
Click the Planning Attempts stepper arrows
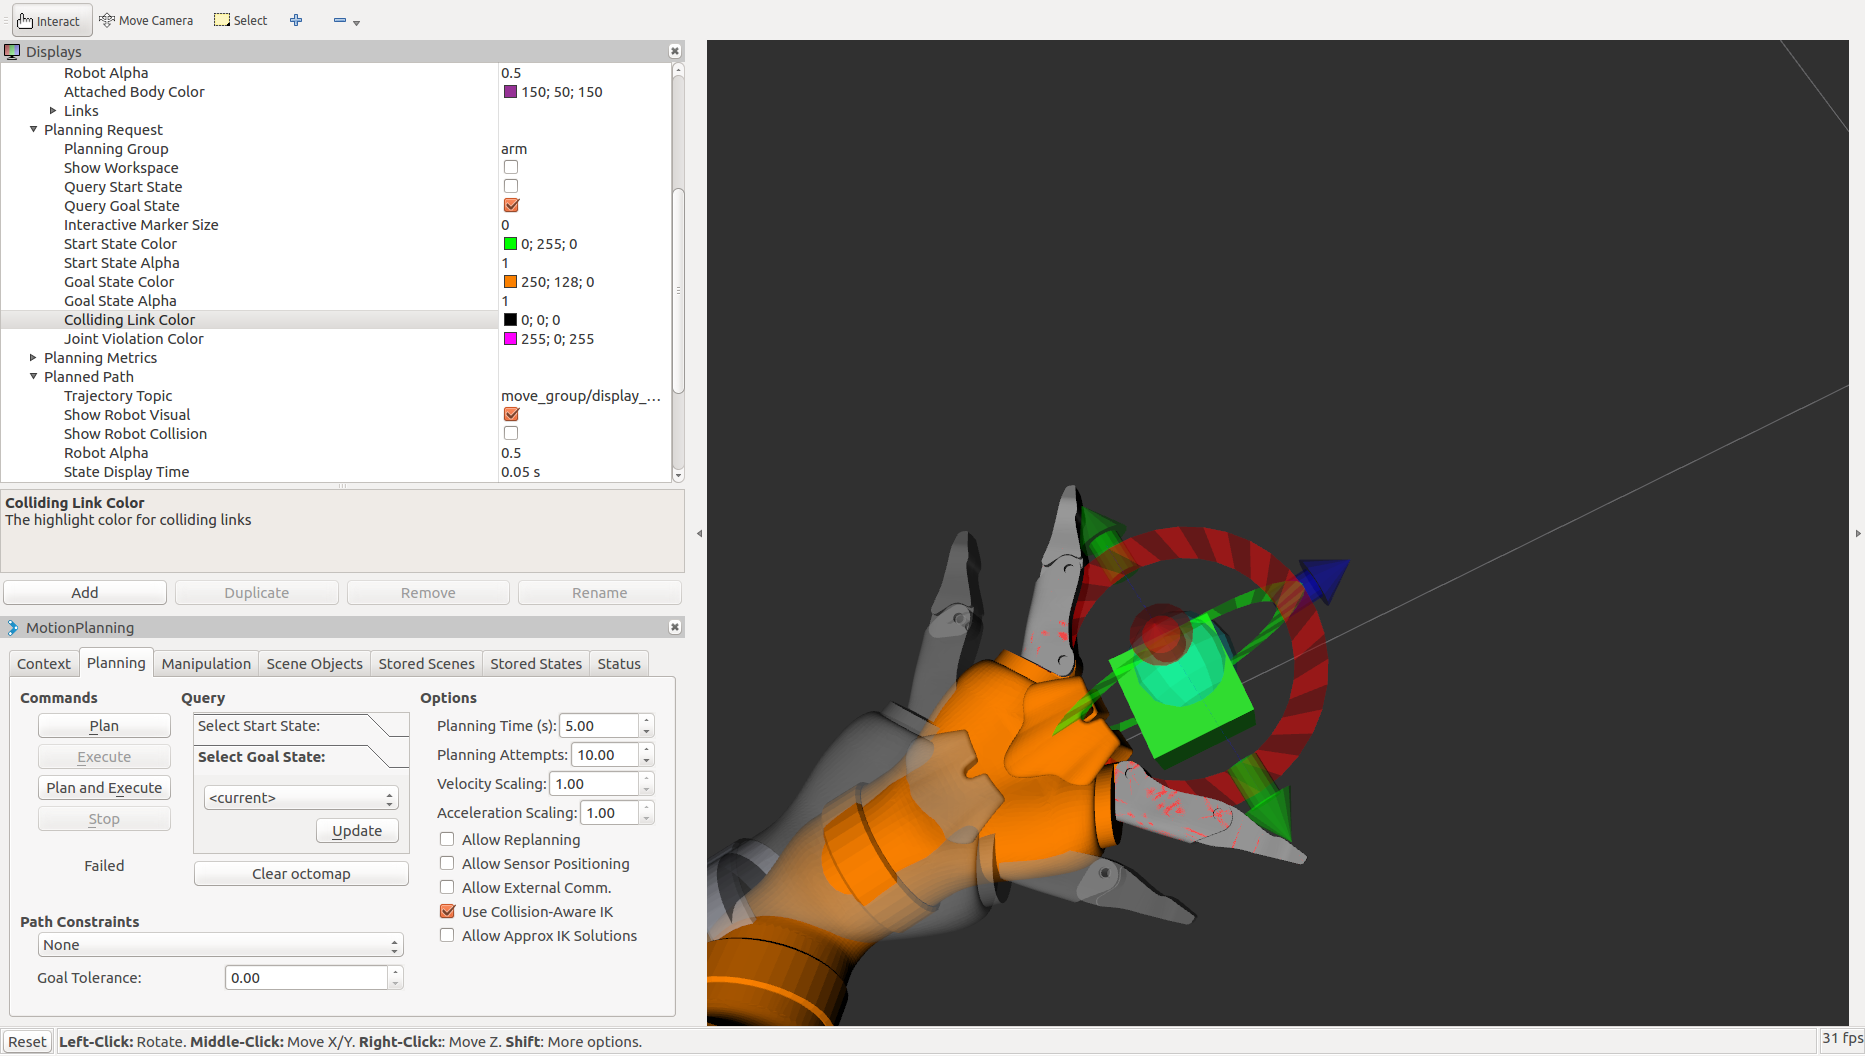[647, 754]
